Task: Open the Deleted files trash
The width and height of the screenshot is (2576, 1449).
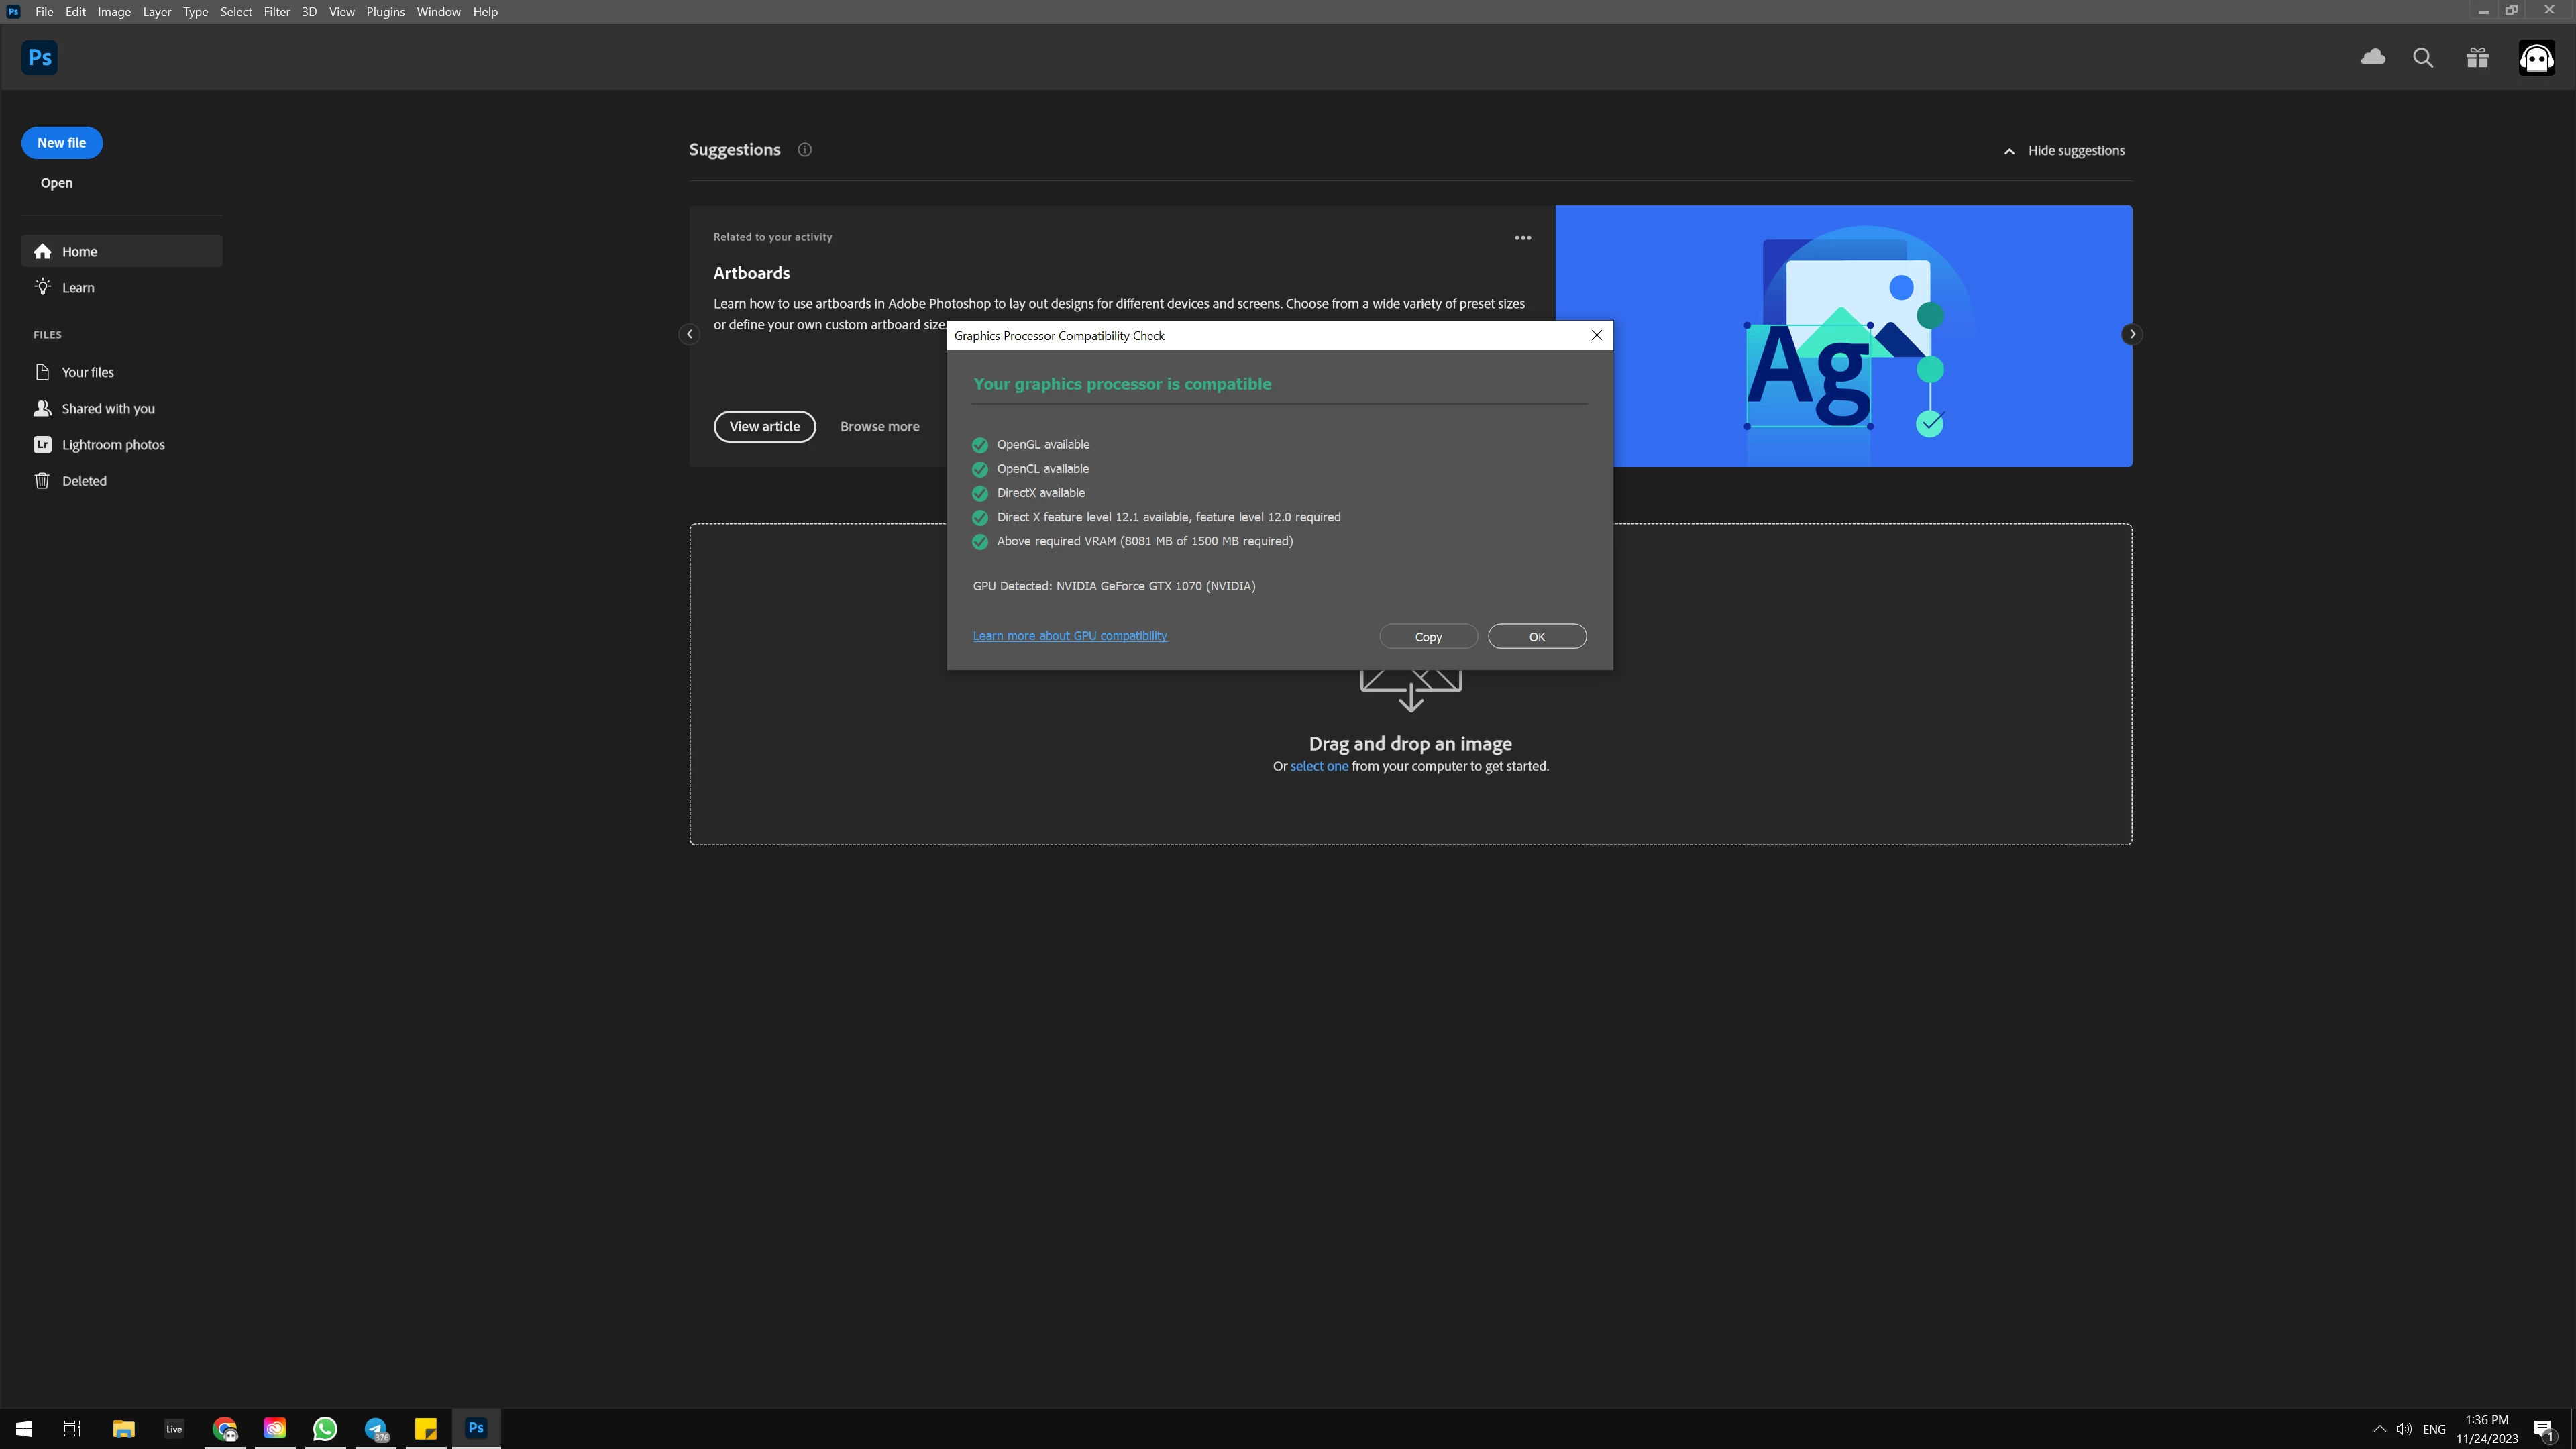Action: pos(83,481)
